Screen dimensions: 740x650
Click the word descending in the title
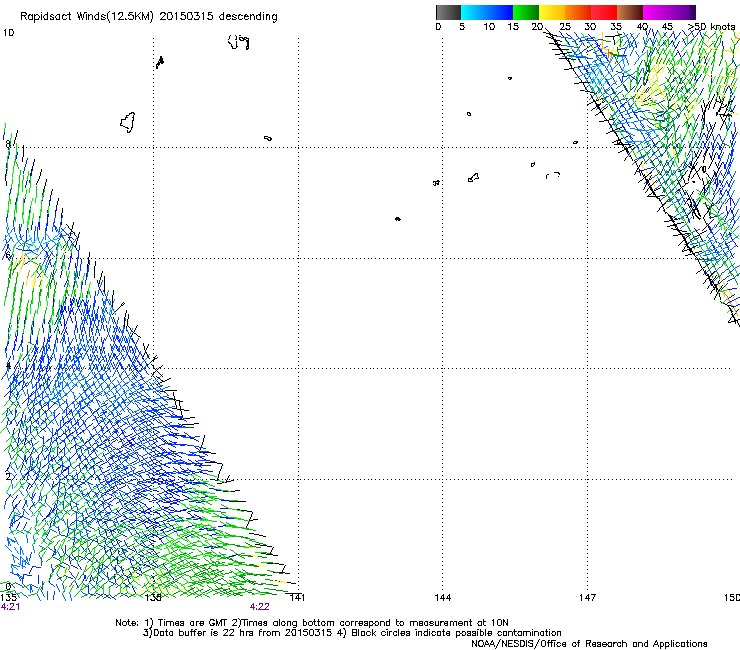[x=248, y=17]
